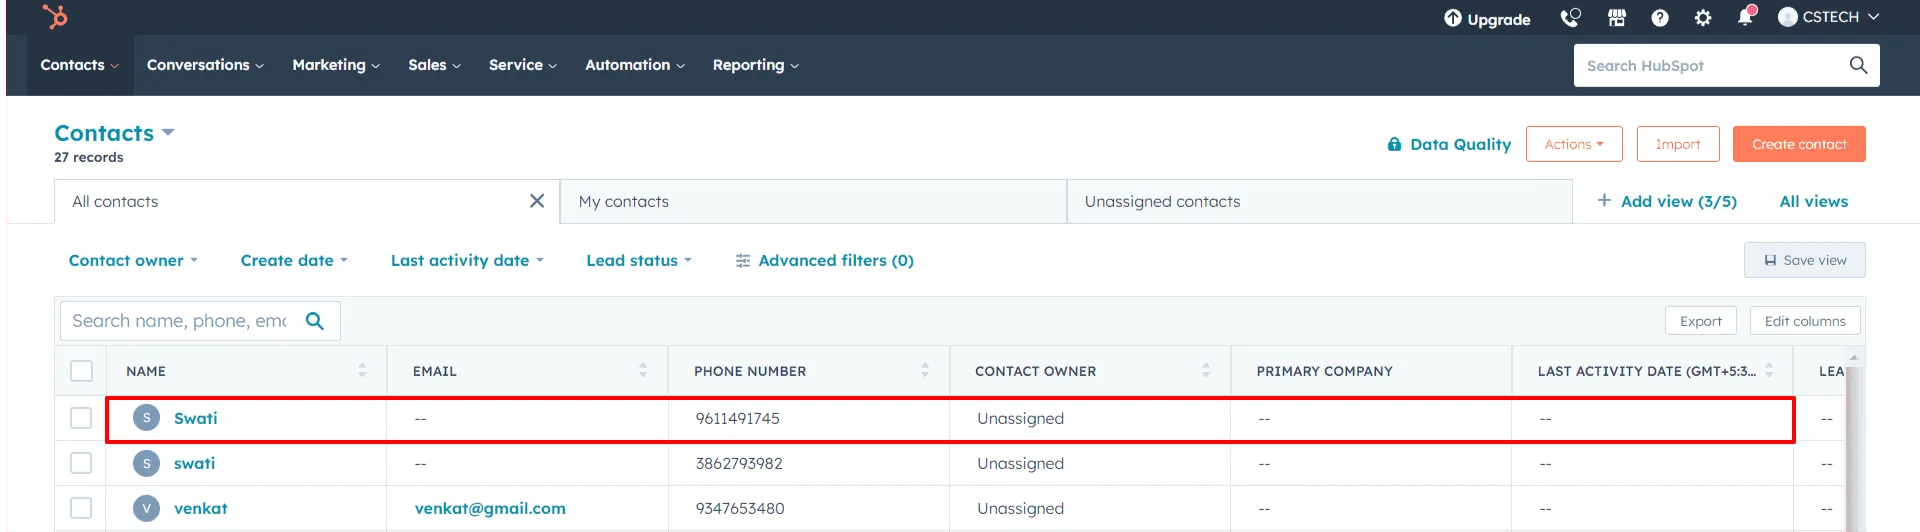This screenshot has height=532, width=1920.
Task: Click the Create contact button
Action: pos(1799,144)
